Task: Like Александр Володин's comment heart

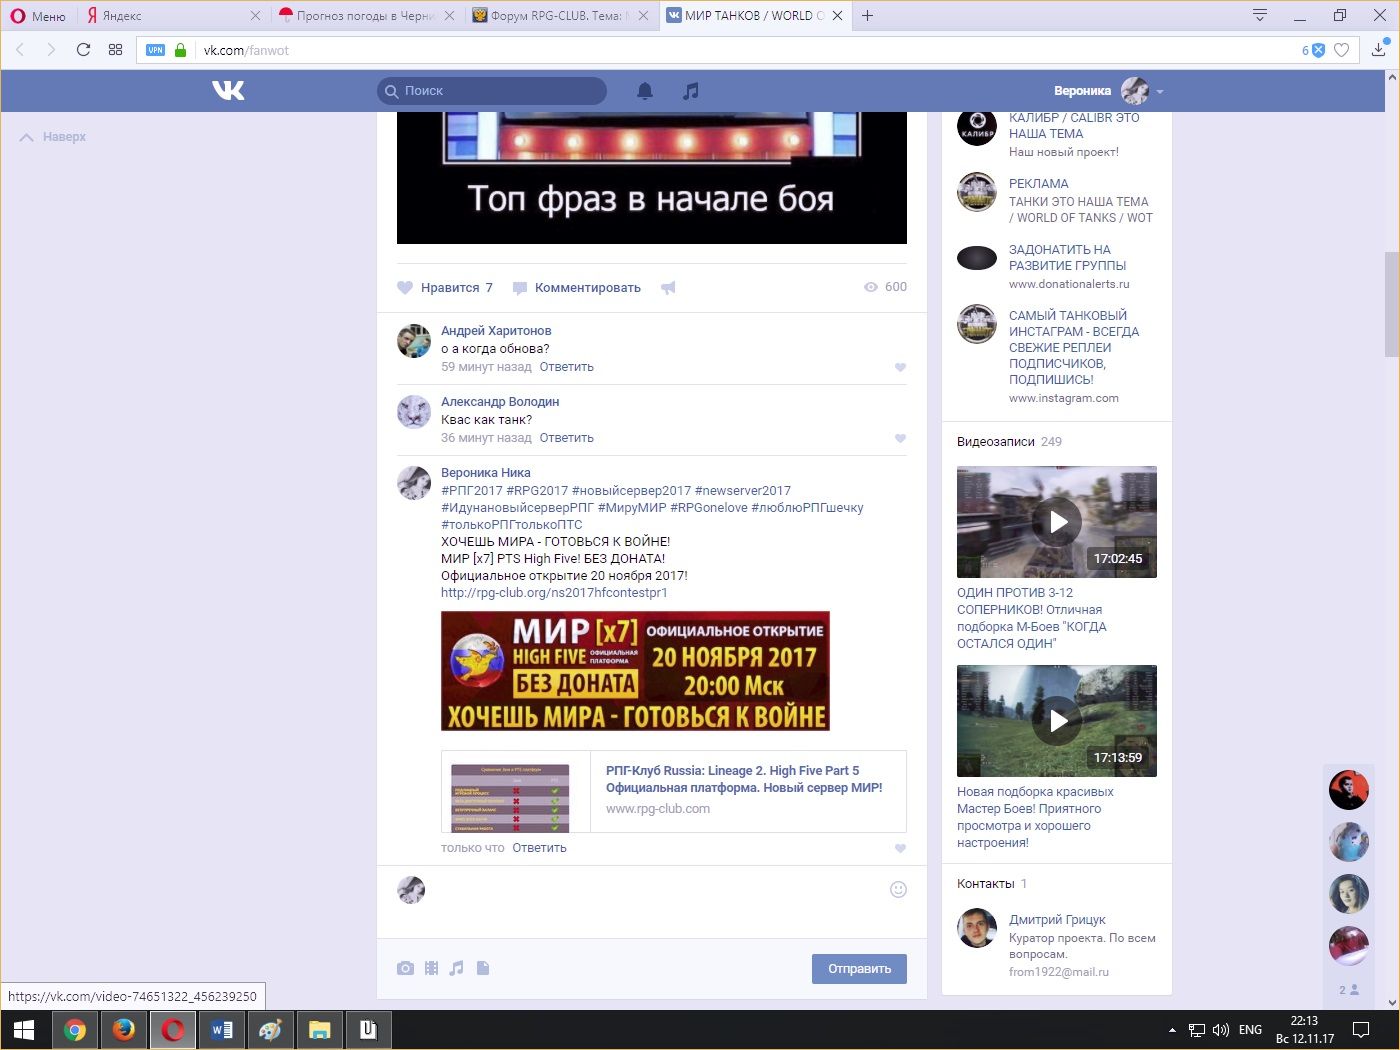Action: point(900,438)
